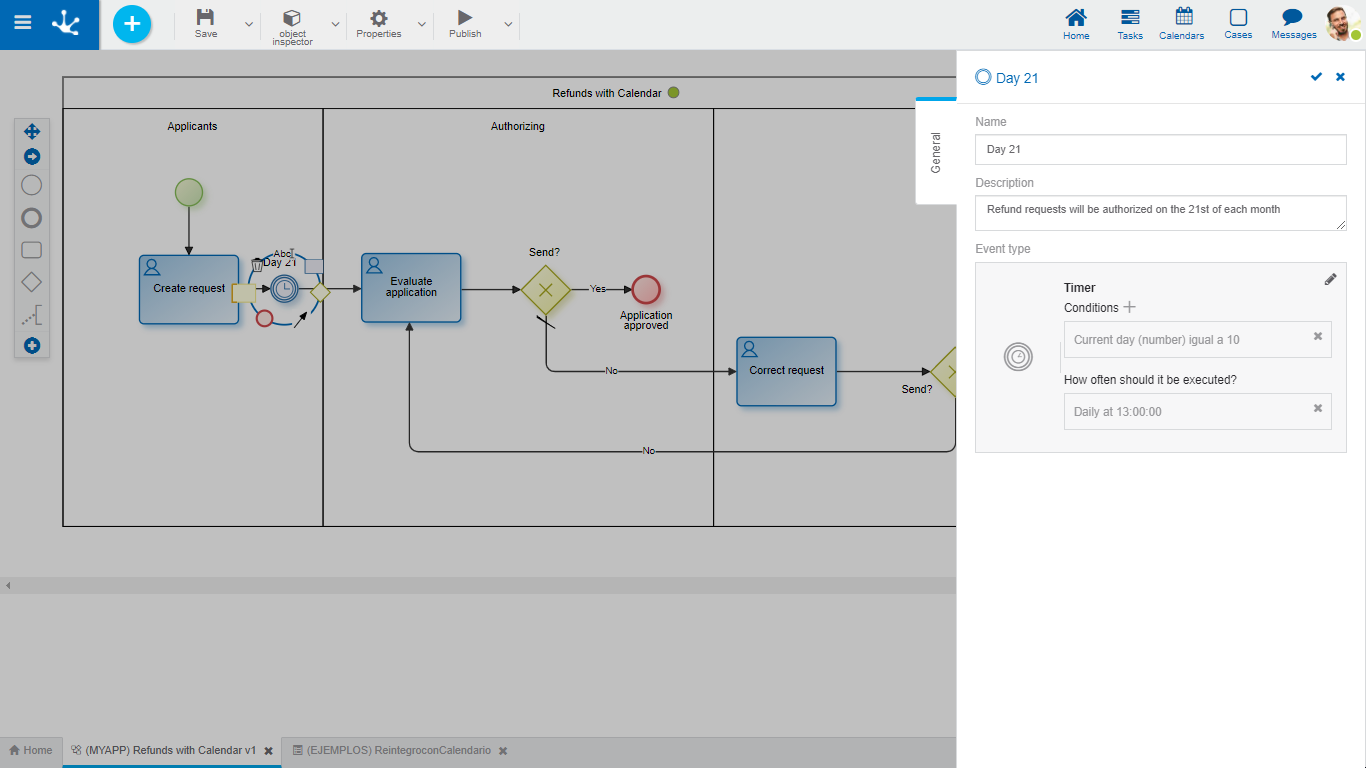
Task: Open the Messages chat icon
Action: tap(1293, 18)
